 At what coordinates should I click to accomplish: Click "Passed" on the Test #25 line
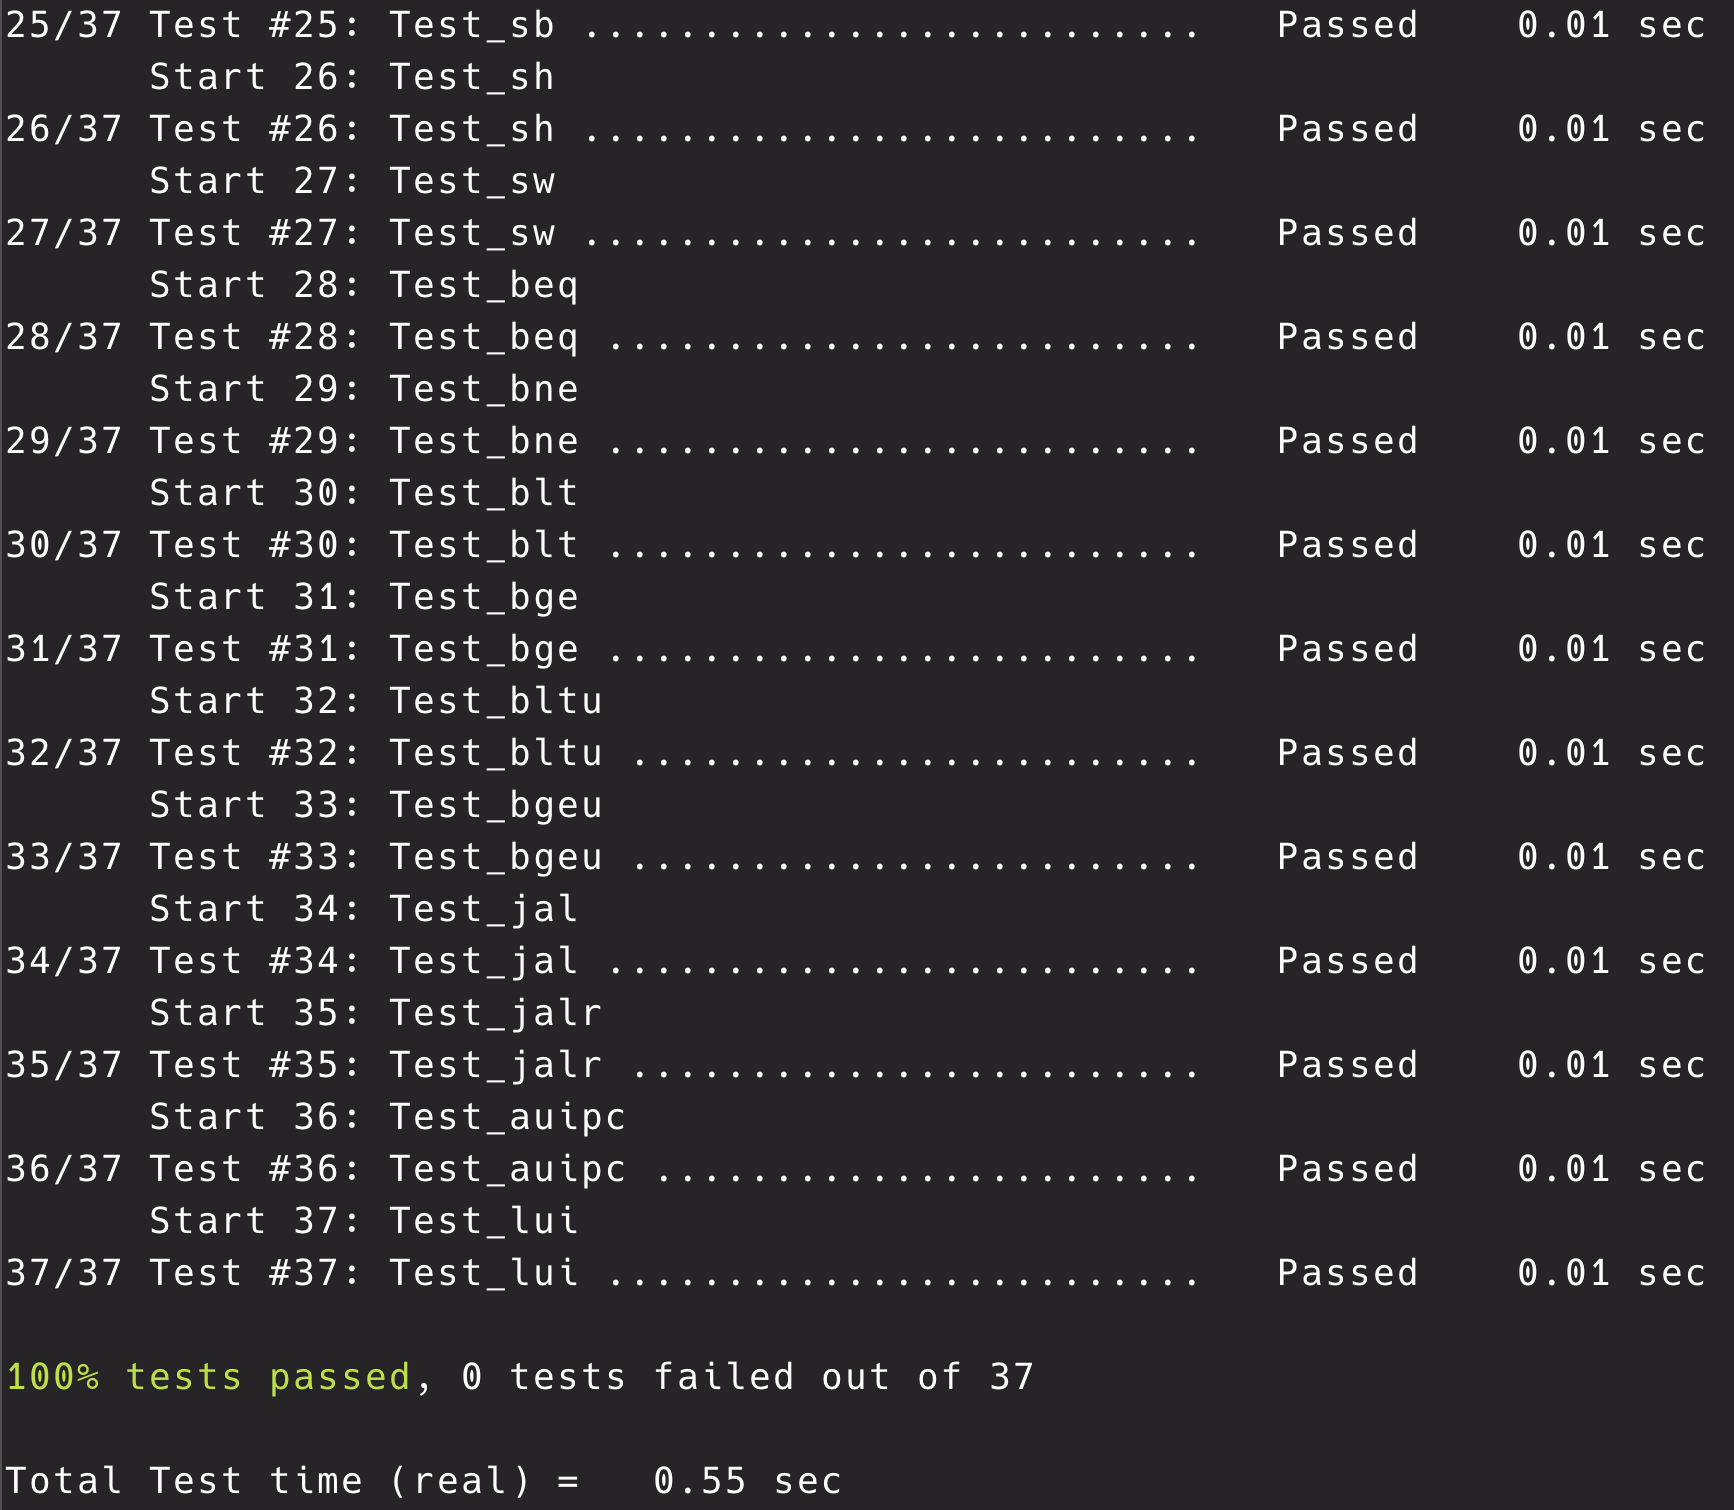pyautogui.click(x=1347, y=25)
